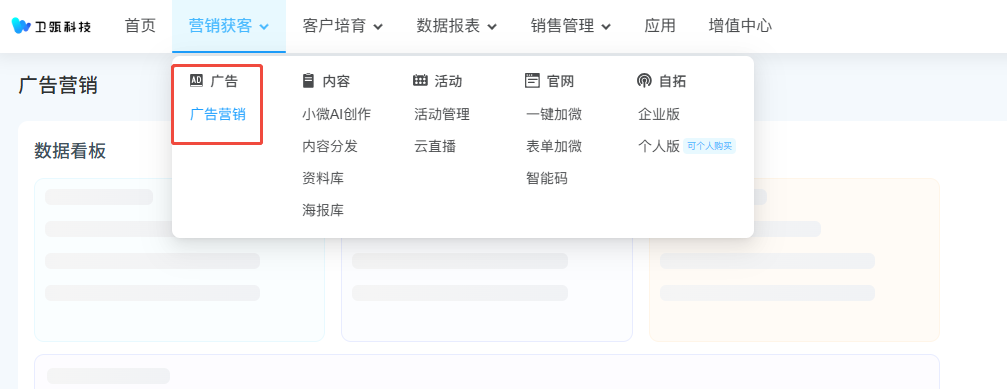Click the 可个人购买 badge
The image size is (1007, 389).
pyautogui.click(x=710, y=146)
